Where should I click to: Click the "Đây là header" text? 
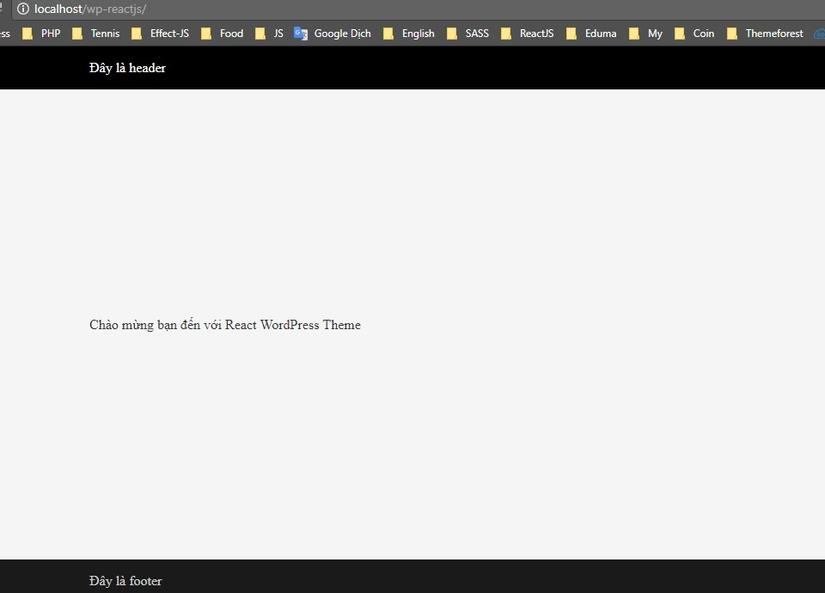pos(127,68)
